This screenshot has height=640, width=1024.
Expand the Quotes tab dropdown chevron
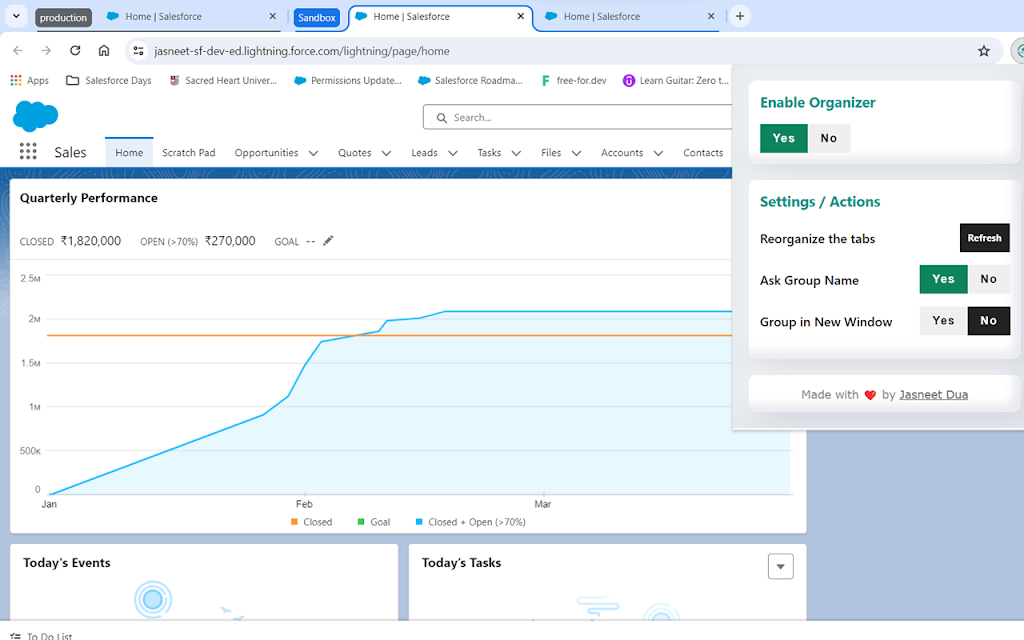387,153
